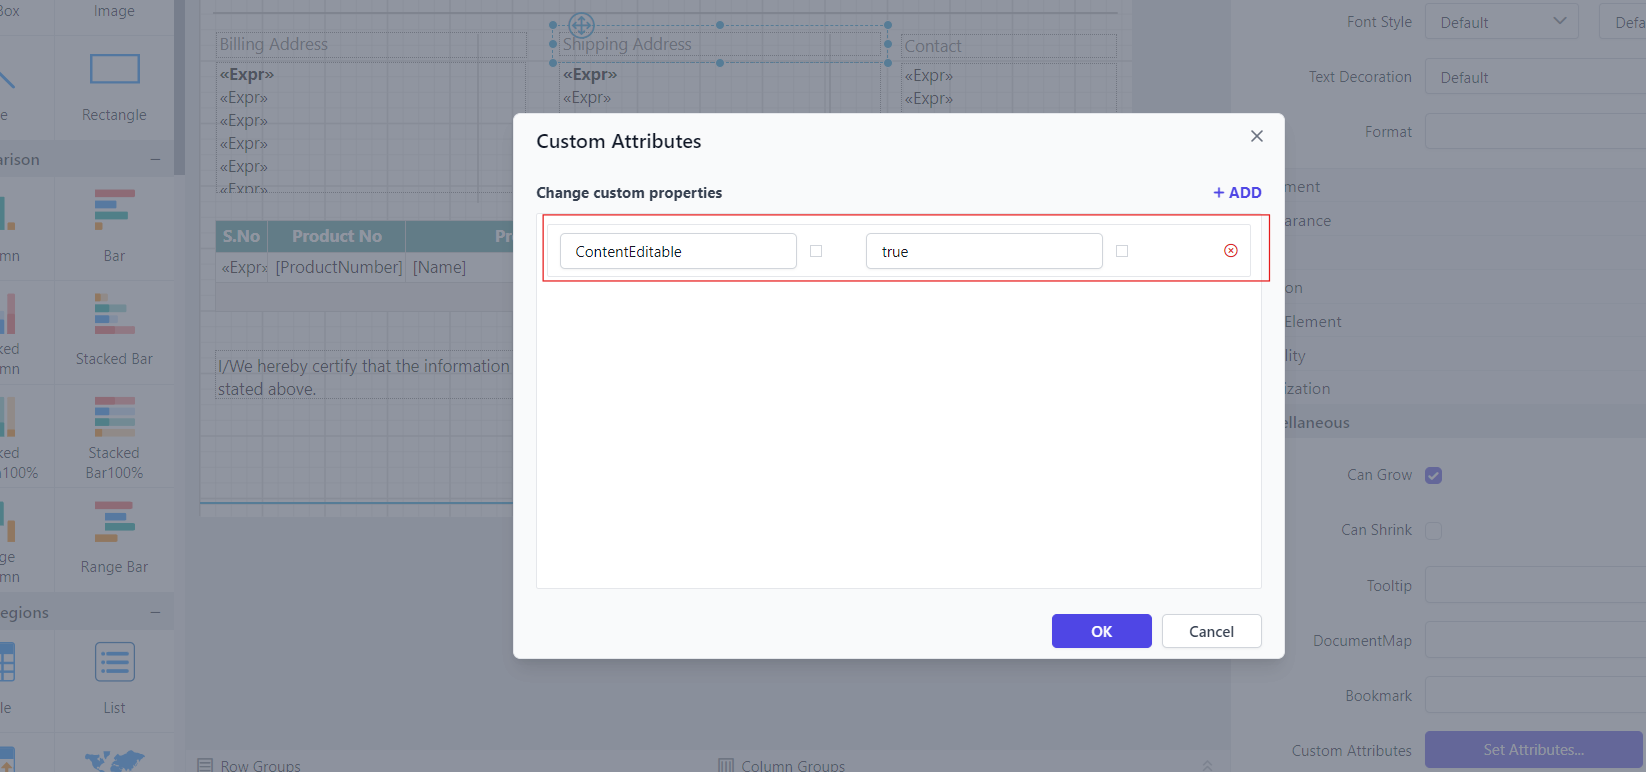Delete the ContentEditable attribute row
The width and height of the screenshot is (1646, 772).
[1231, 251]
